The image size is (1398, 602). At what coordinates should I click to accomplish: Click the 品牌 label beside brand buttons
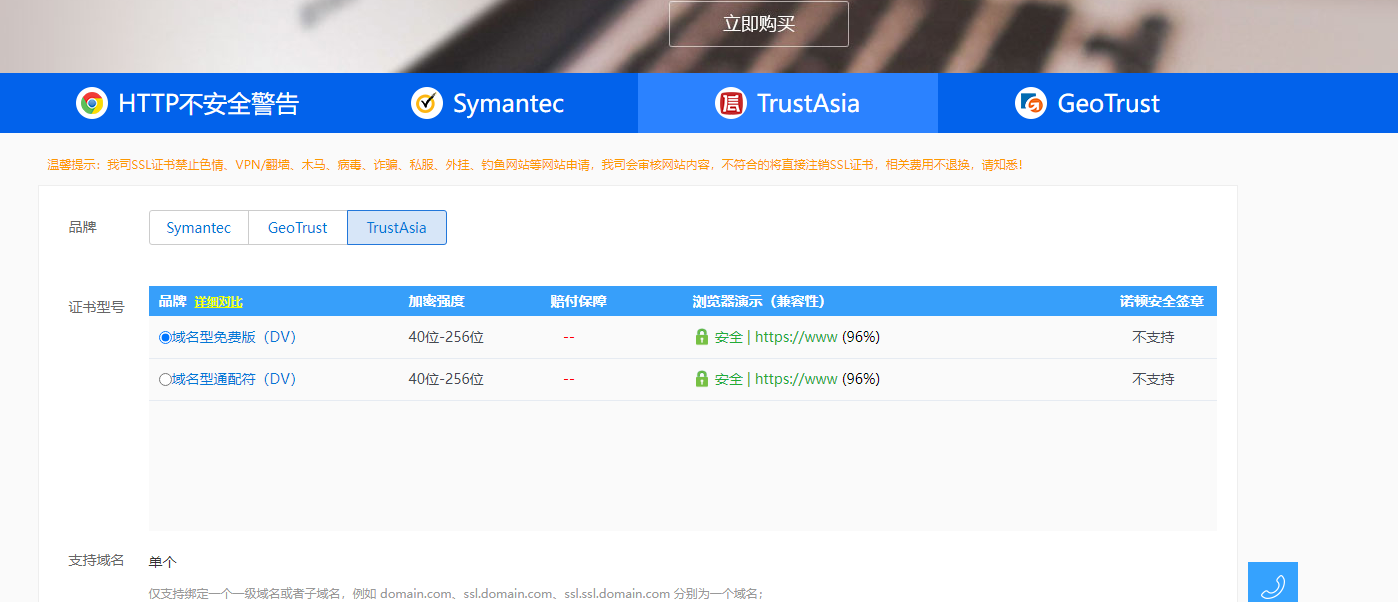coord(82,227)
